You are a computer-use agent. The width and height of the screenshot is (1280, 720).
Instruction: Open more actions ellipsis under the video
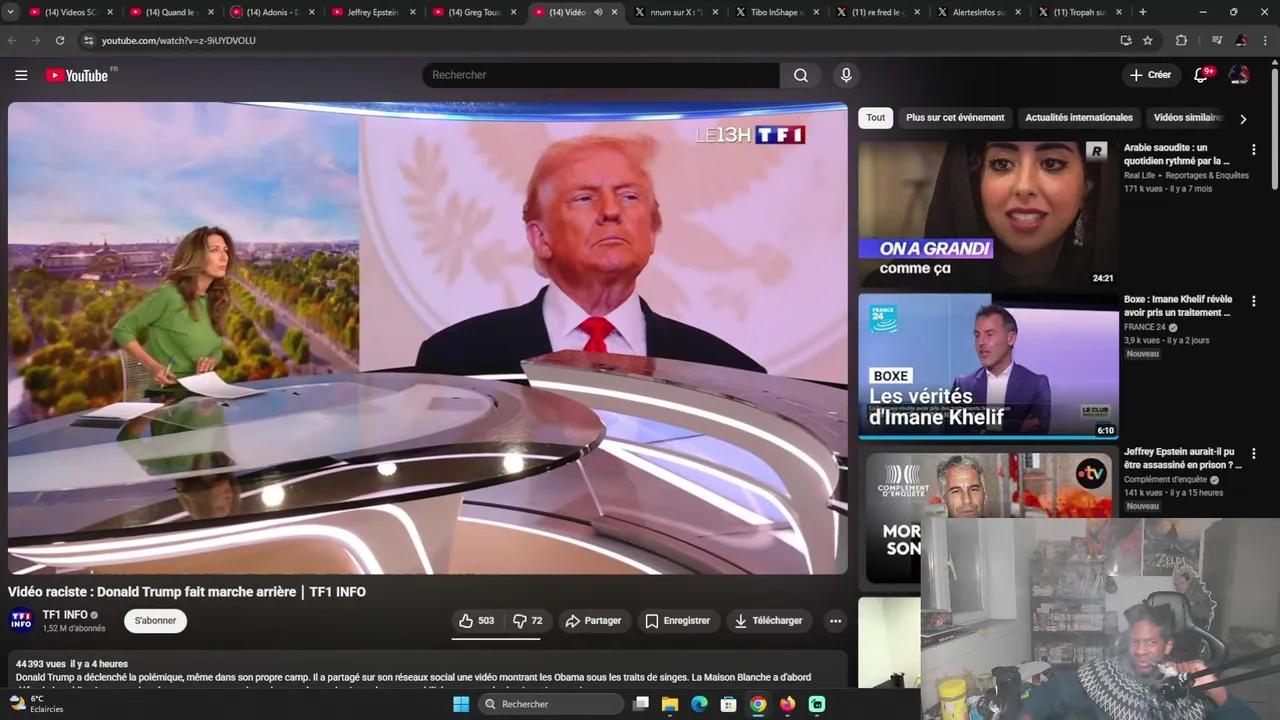click(835, 621)
